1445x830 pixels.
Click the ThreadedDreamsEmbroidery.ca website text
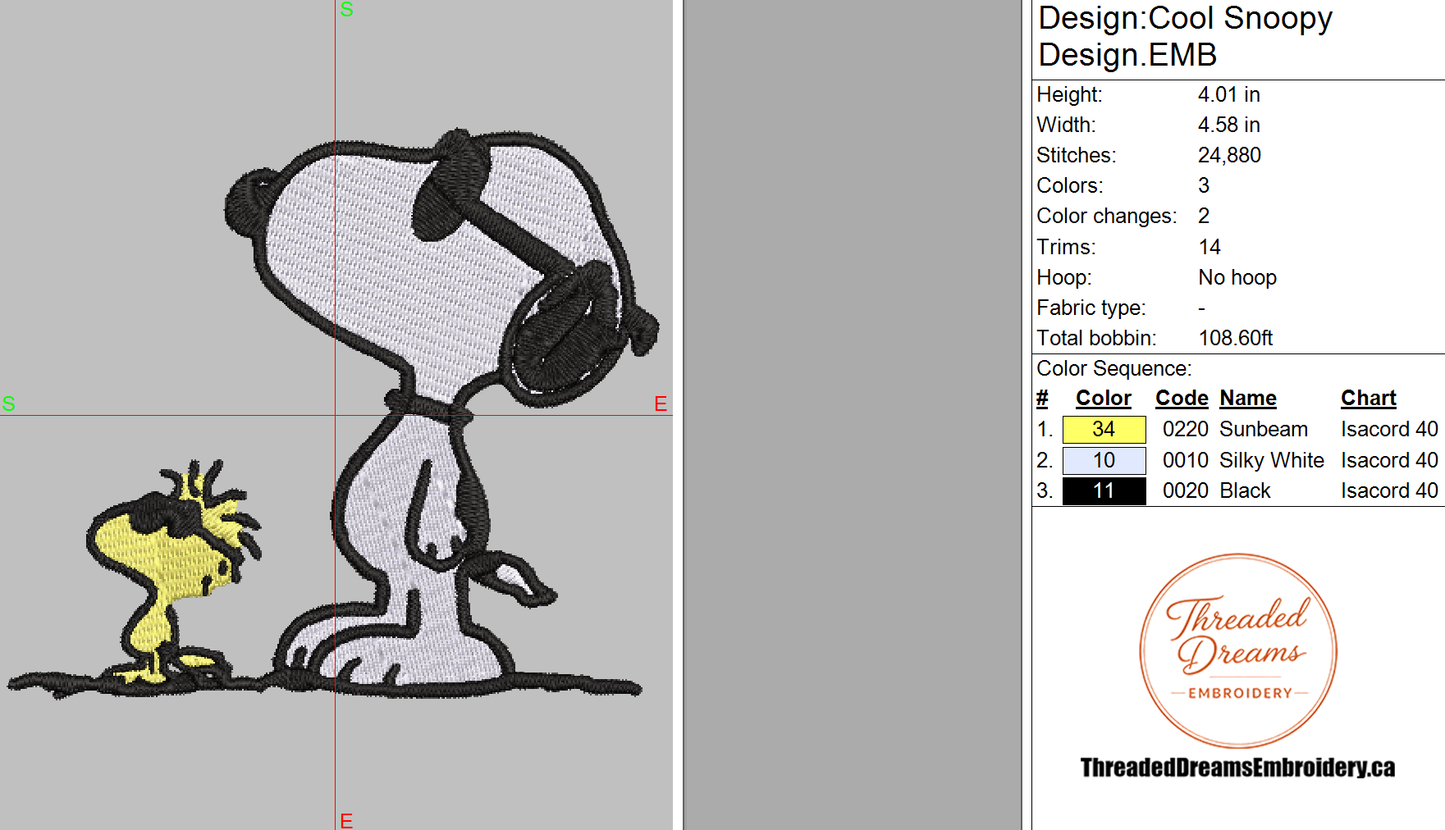[x=1238, y=768]
